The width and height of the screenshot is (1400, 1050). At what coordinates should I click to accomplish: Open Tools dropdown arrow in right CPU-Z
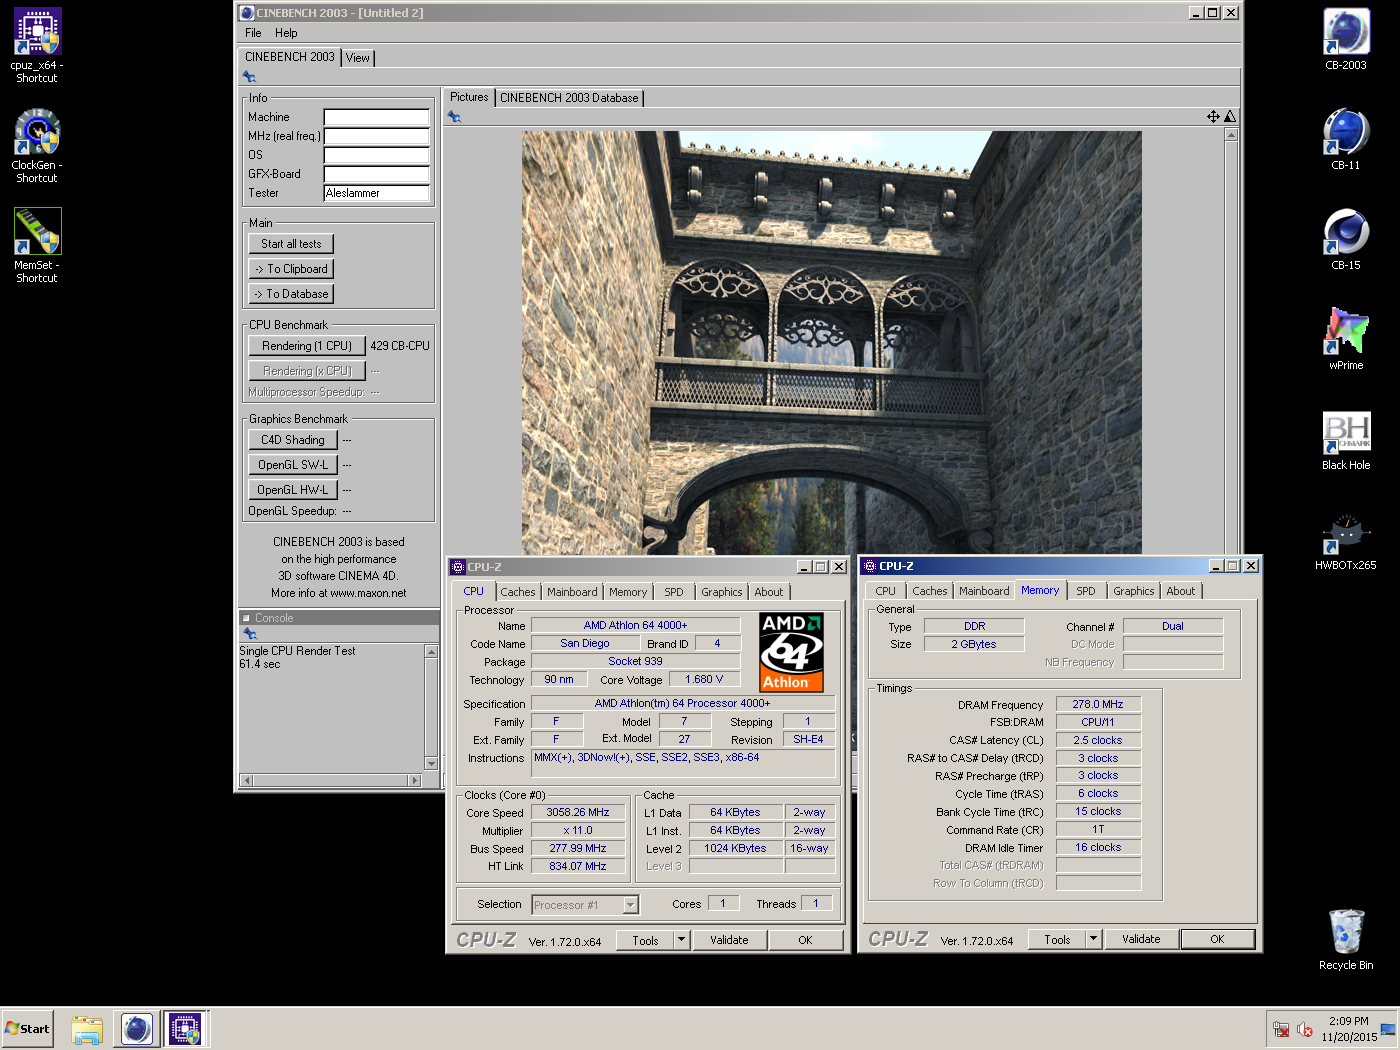pos(1094,939)
